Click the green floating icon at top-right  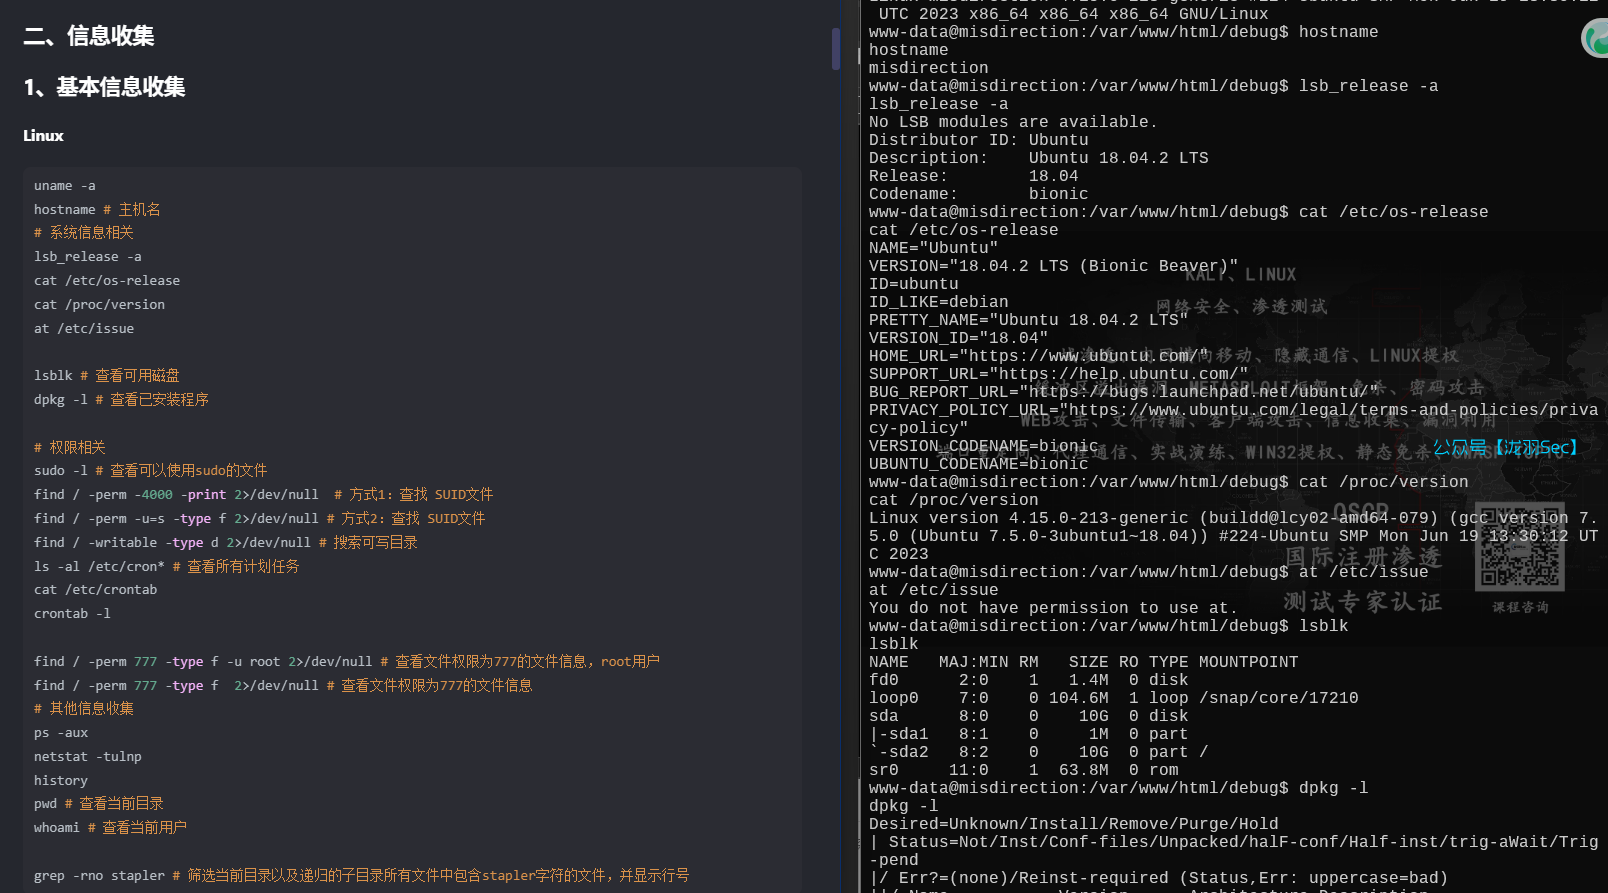1596,39
